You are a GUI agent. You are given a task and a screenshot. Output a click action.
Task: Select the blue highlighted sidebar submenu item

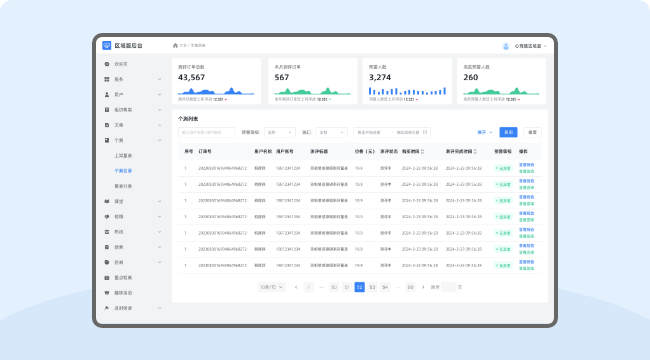pyautogui.click(x=123, y=171)
